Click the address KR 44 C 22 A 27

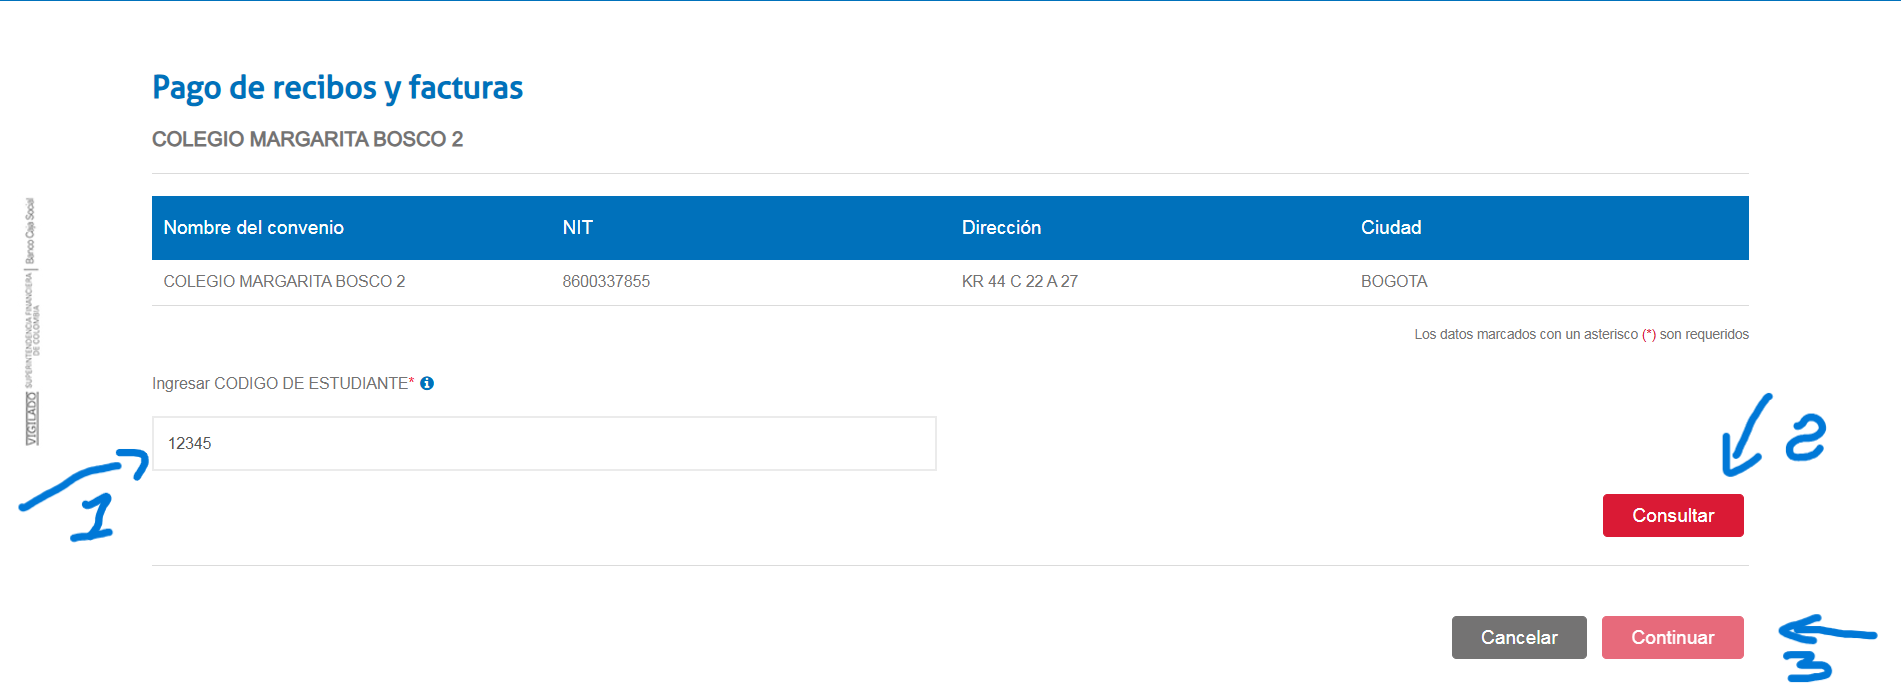pyautogui.click(x=1019, y=282)
